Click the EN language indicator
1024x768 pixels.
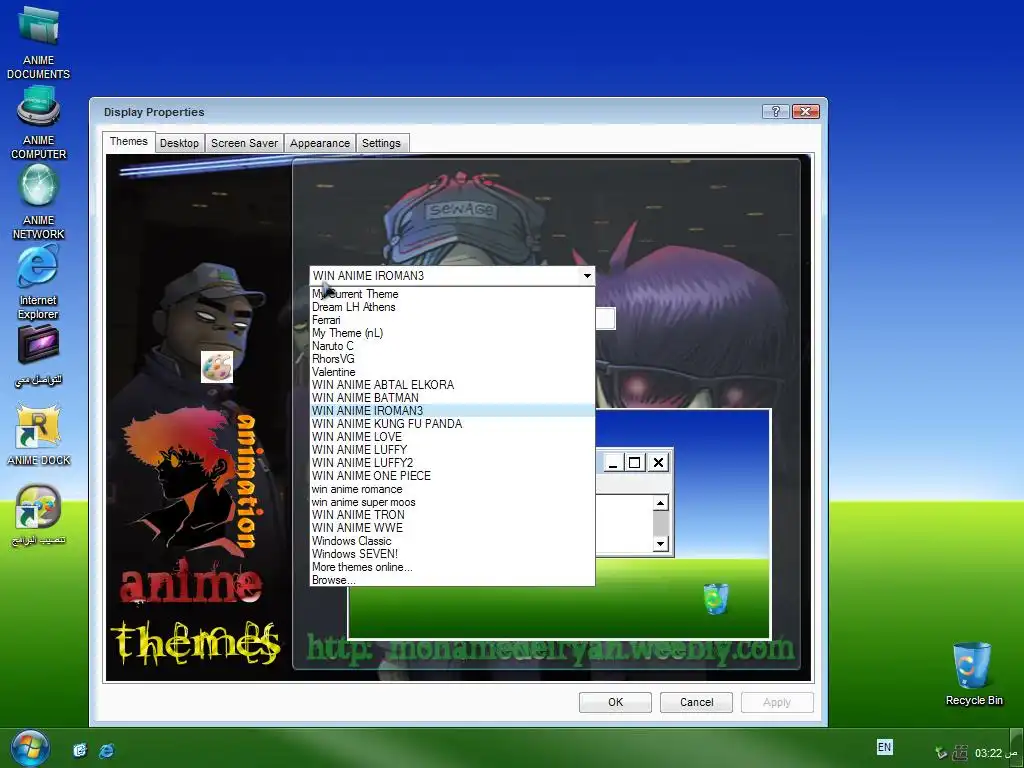point(884,746)
